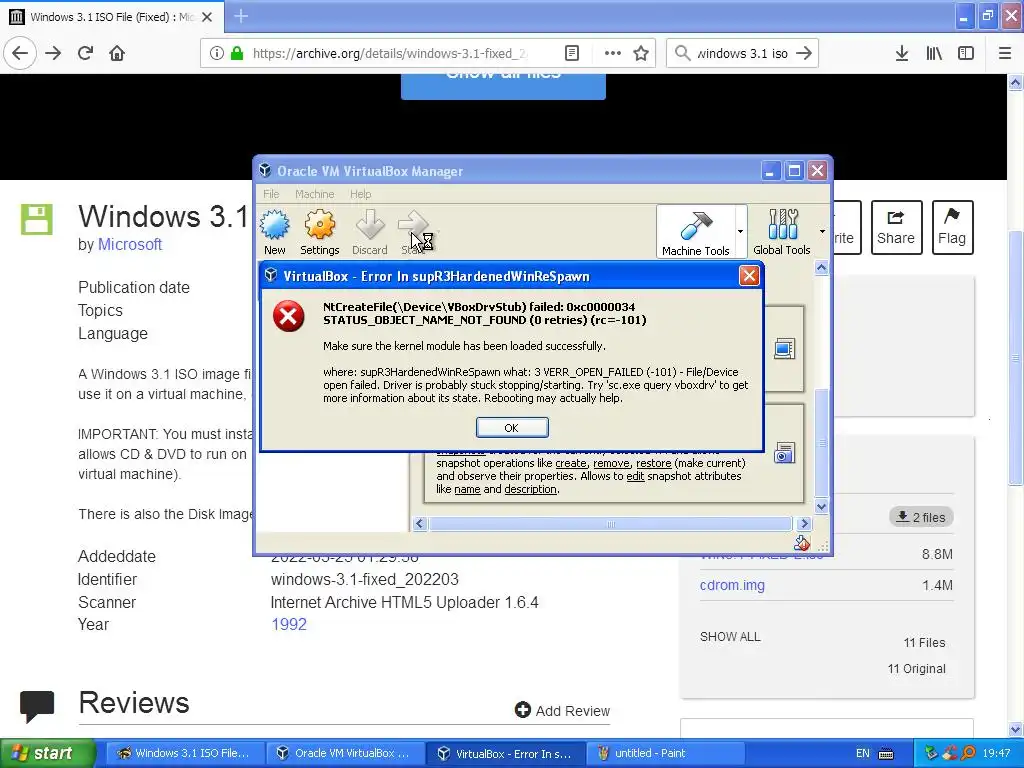The width and height of the screenshot is (1024, 768).
Task: Click the green padlock security icon
Action: (x=237, y=53)
